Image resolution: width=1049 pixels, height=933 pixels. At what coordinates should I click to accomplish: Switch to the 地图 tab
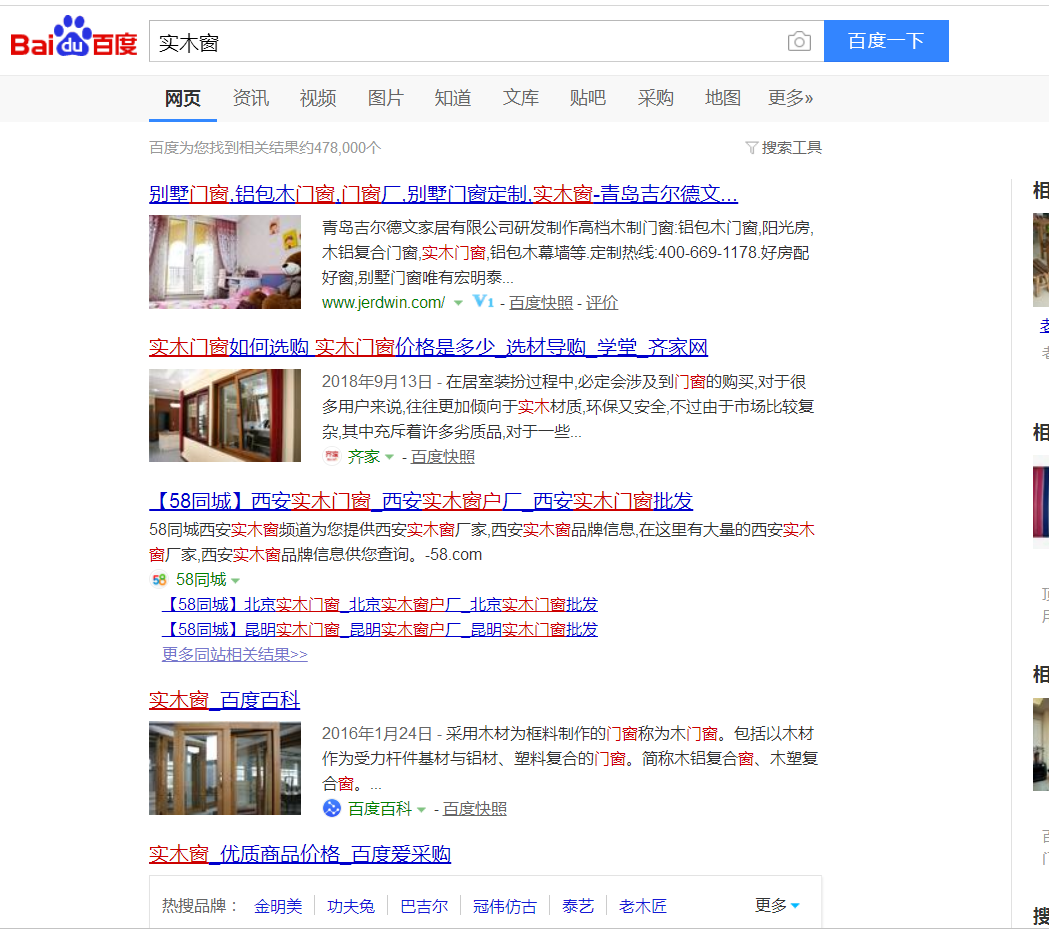pos(723,98)
